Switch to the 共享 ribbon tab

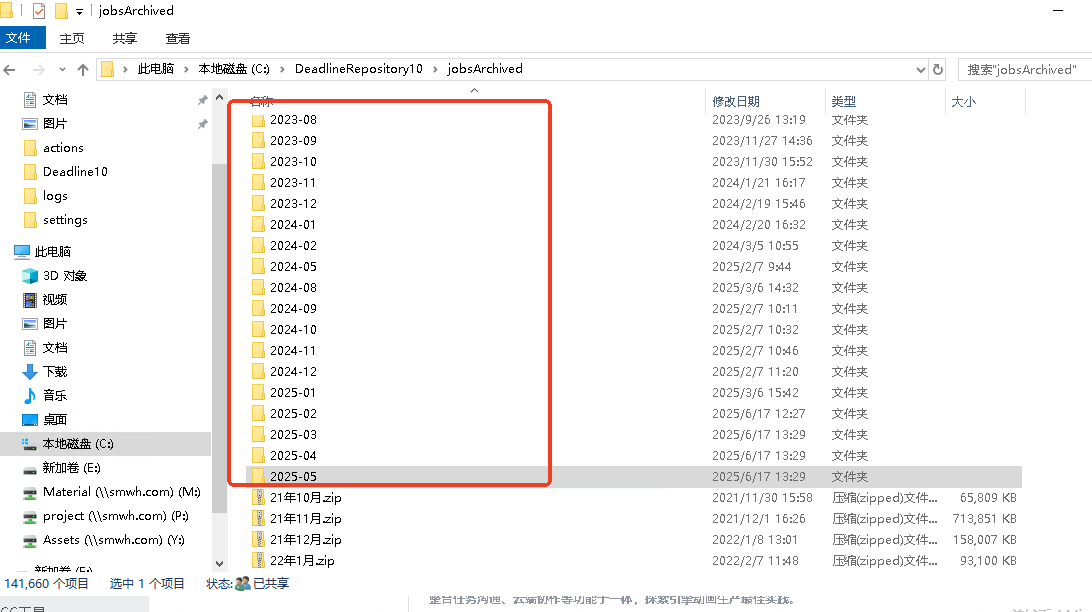[125, 38]
